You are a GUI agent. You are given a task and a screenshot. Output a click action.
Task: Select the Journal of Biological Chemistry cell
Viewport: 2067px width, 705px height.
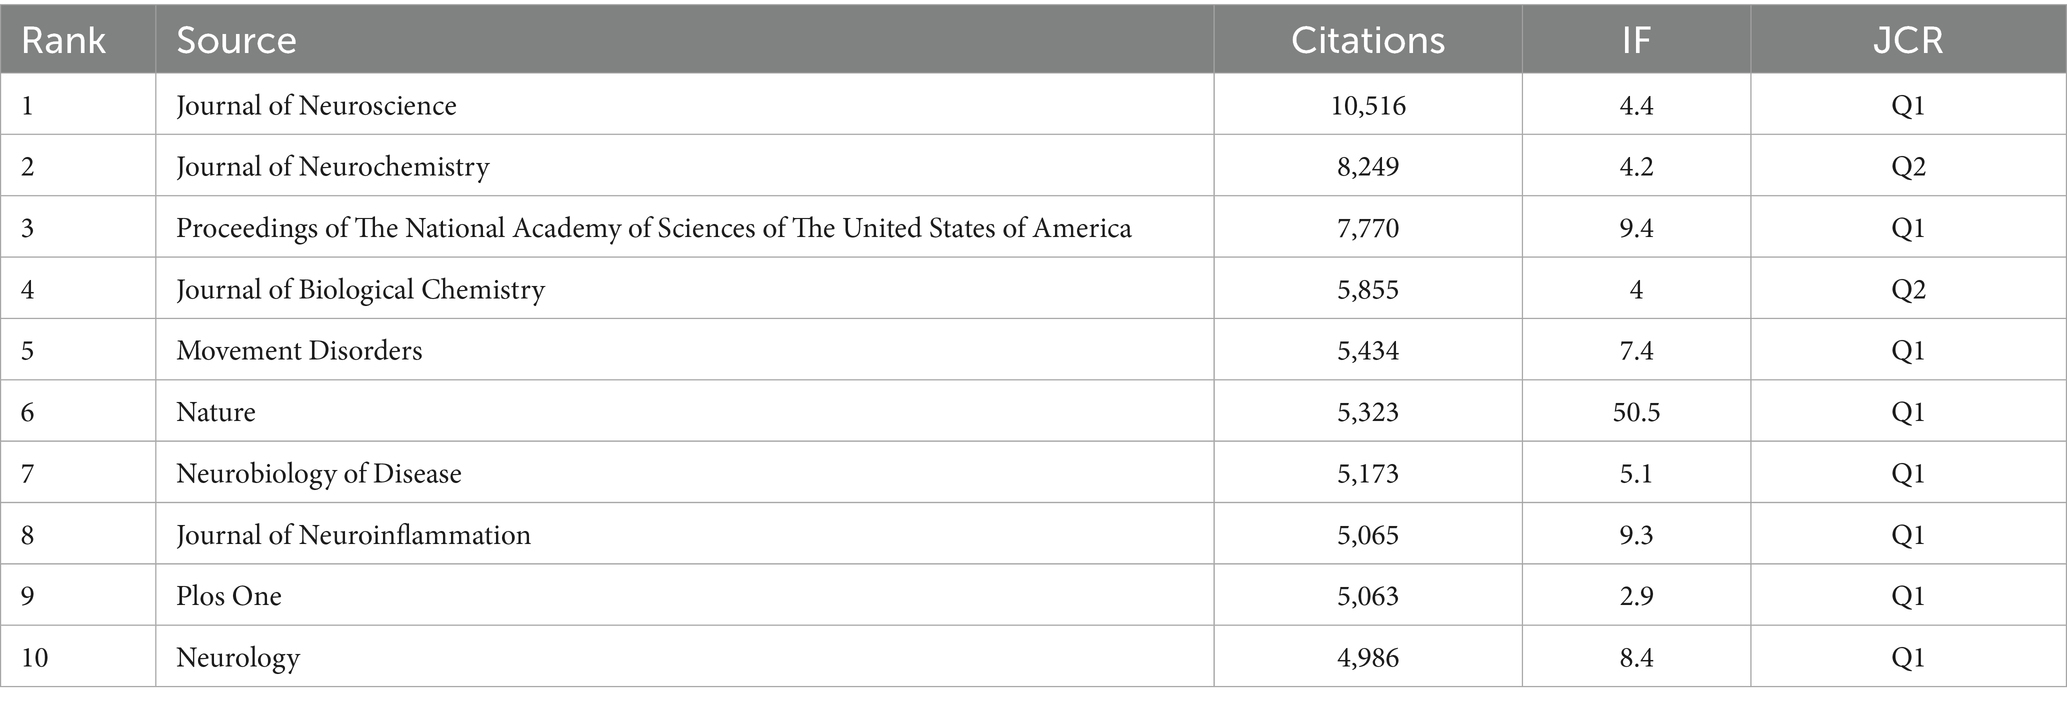[360, 290]
